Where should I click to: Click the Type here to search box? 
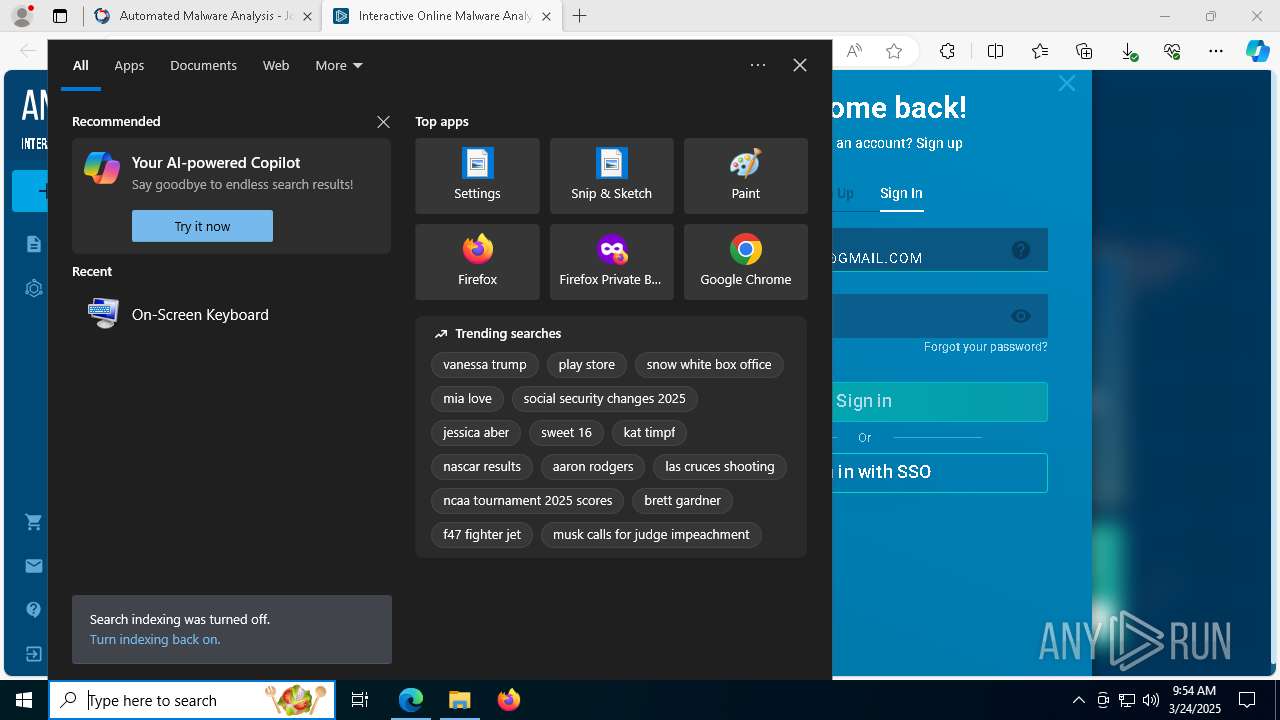pos(192,700)
